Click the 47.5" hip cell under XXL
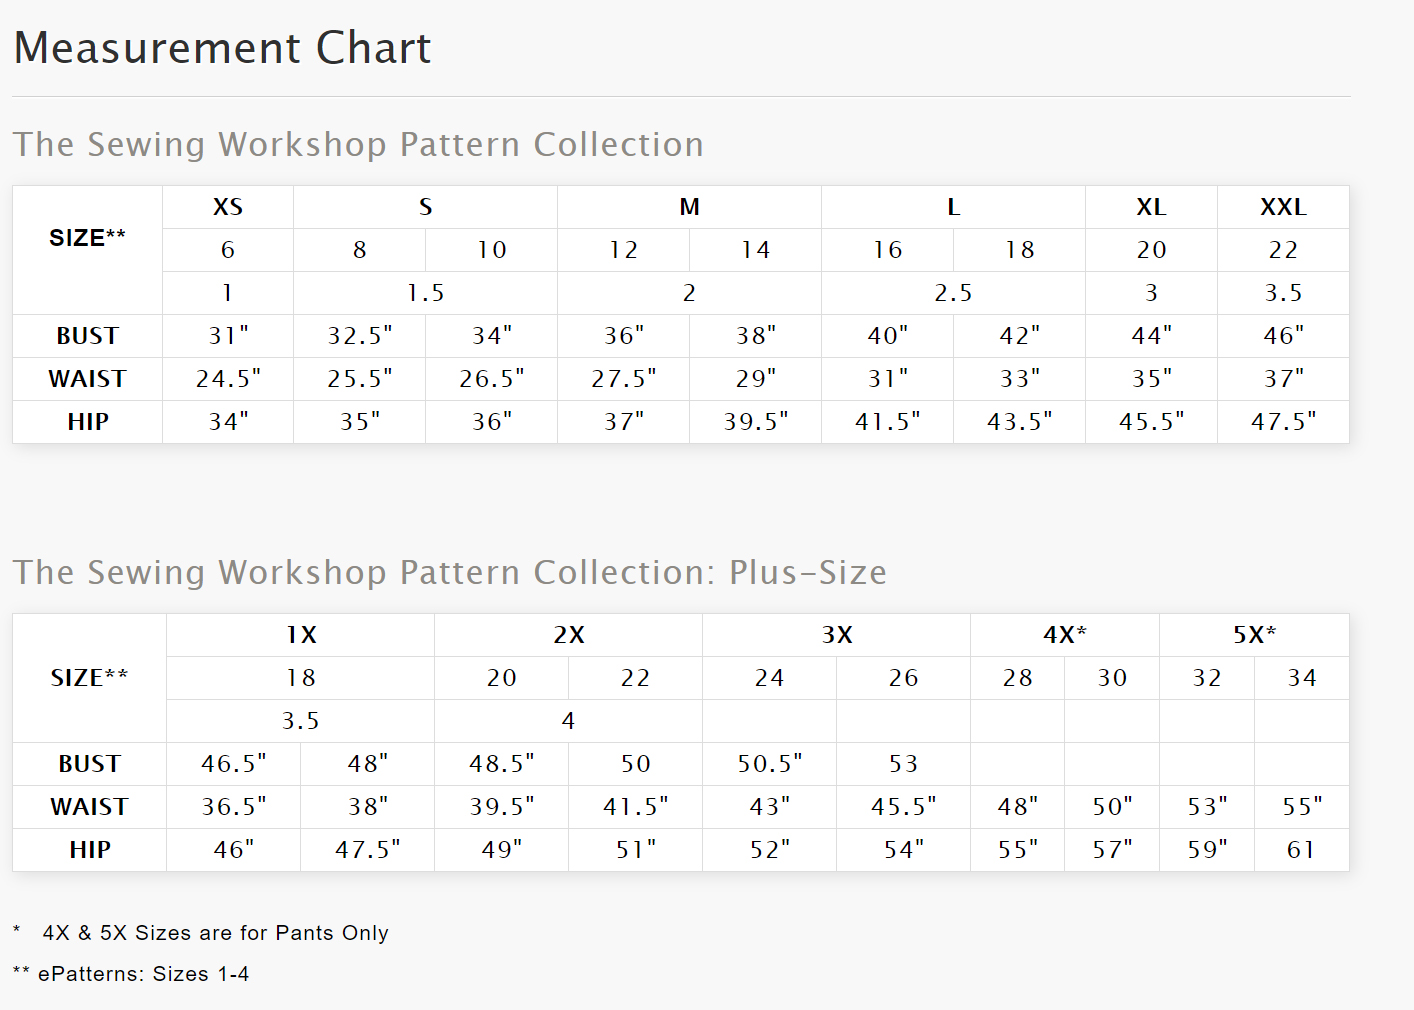Screen dimensions: 1414x1010 tap(1283, 422)
